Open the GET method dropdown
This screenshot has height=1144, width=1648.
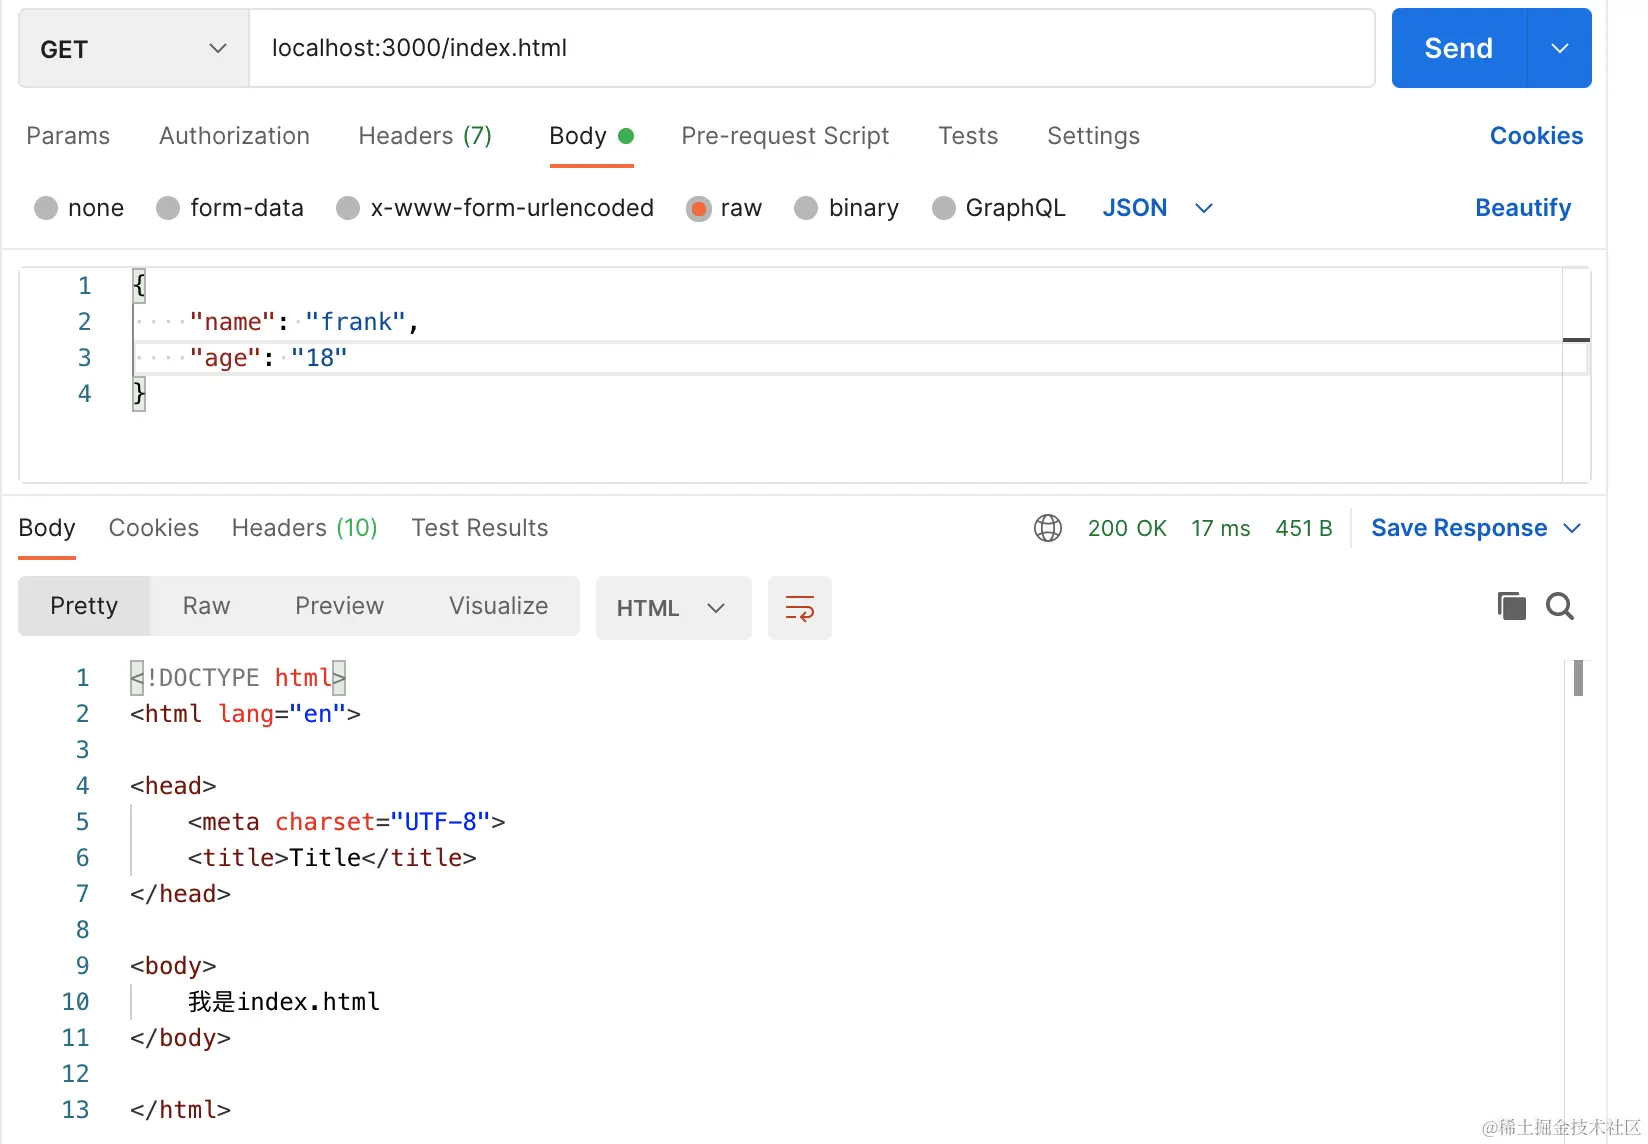[134, 49]
